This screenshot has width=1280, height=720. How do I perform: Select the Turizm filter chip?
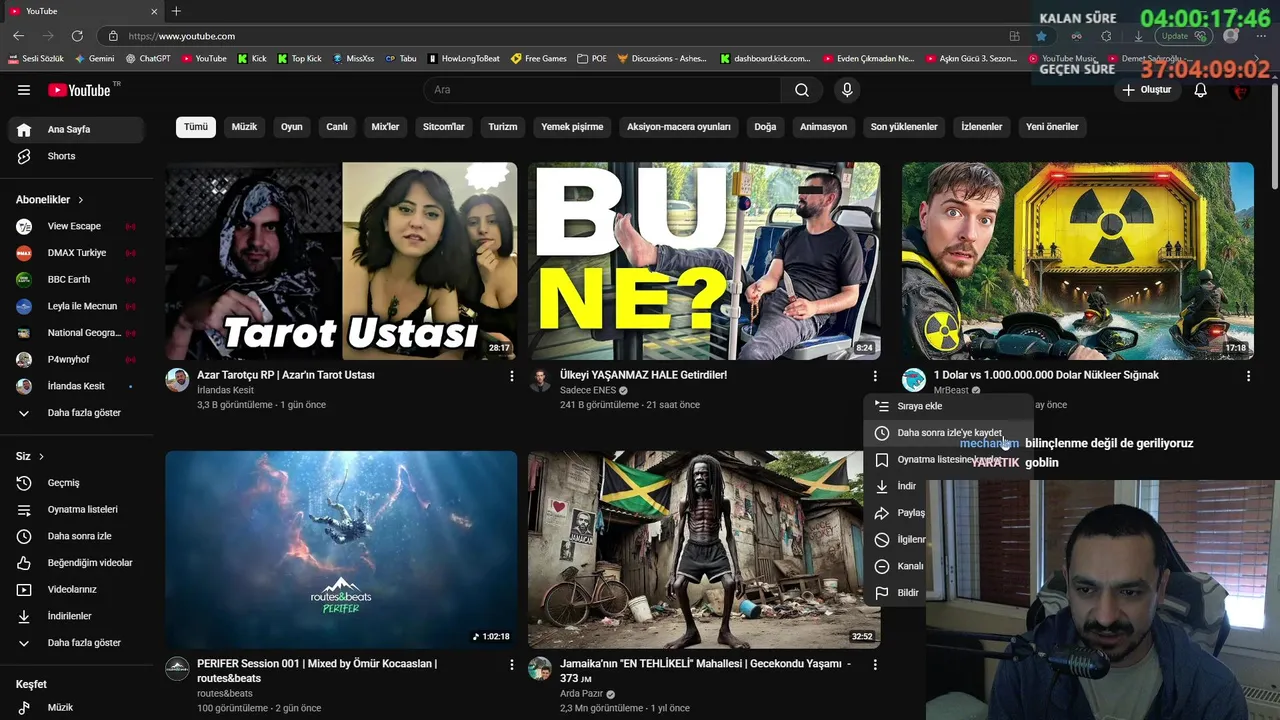pos(503,127)
